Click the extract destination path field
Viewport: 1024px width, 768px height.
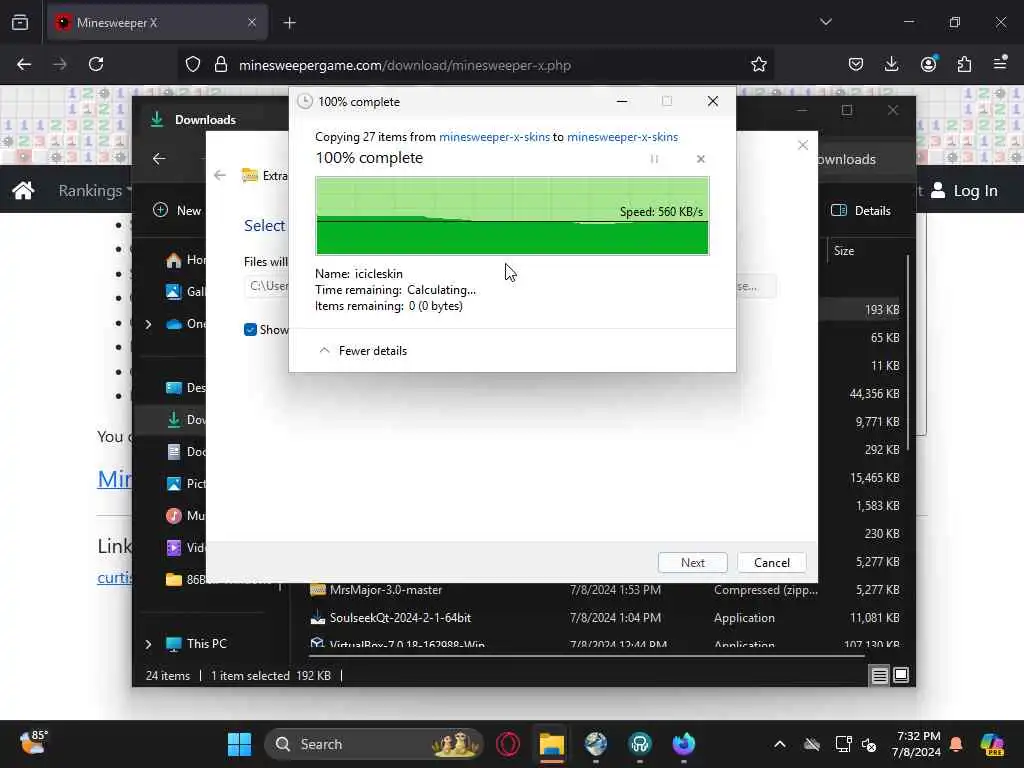pos(266,286)
